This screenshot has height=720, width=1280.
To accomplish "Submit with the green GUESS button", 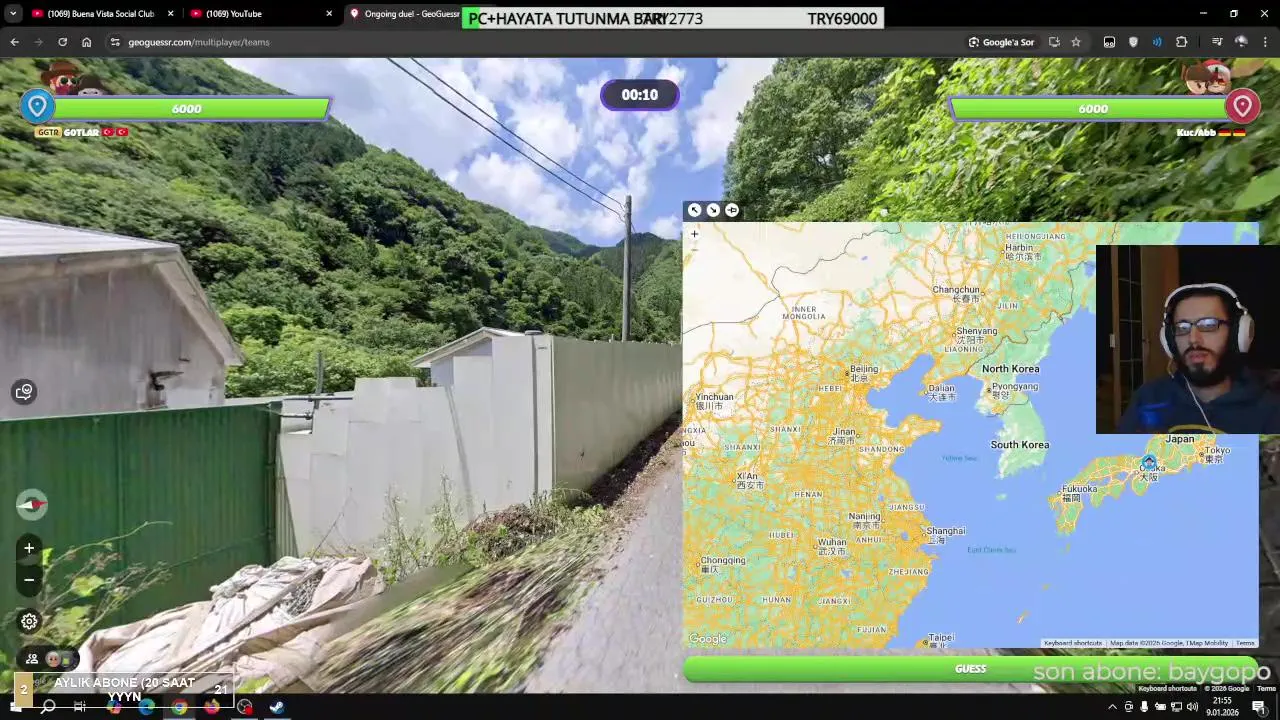I will 970,669.
